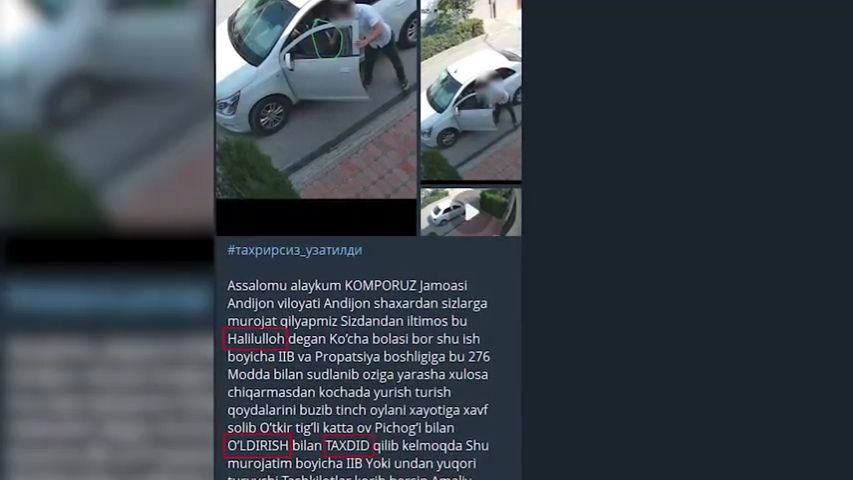Click the #тахрирсиз_узатилди hashtag
Viewport: 853px width, 480px height.
294,250
